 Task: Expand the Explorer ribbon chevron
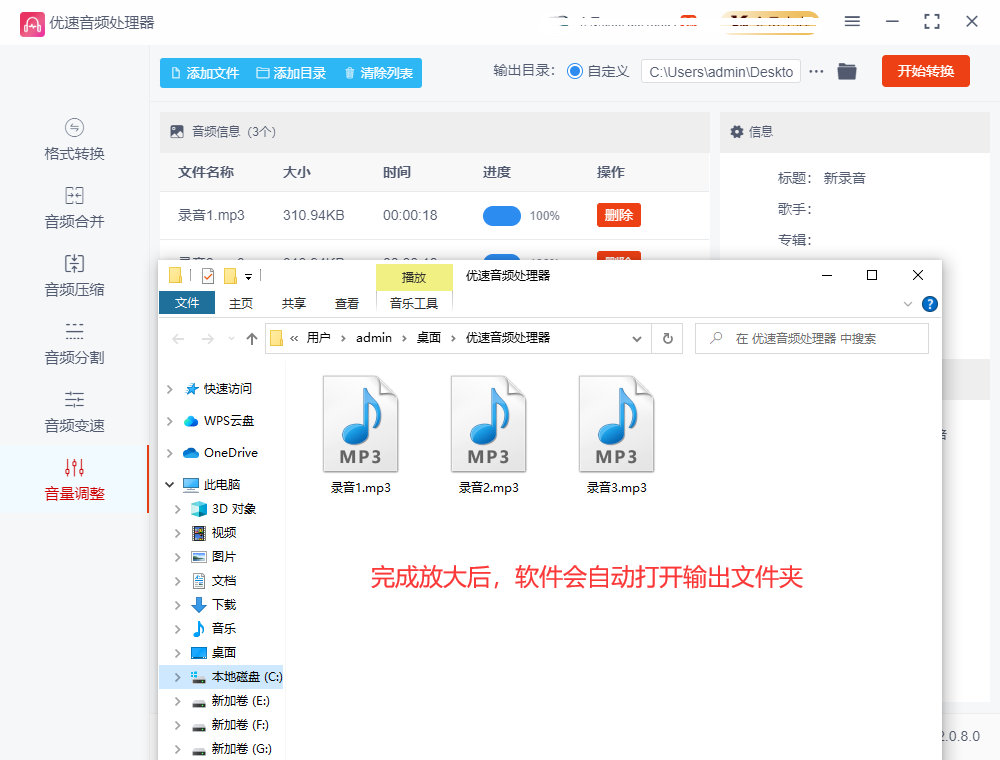[908, 304]
